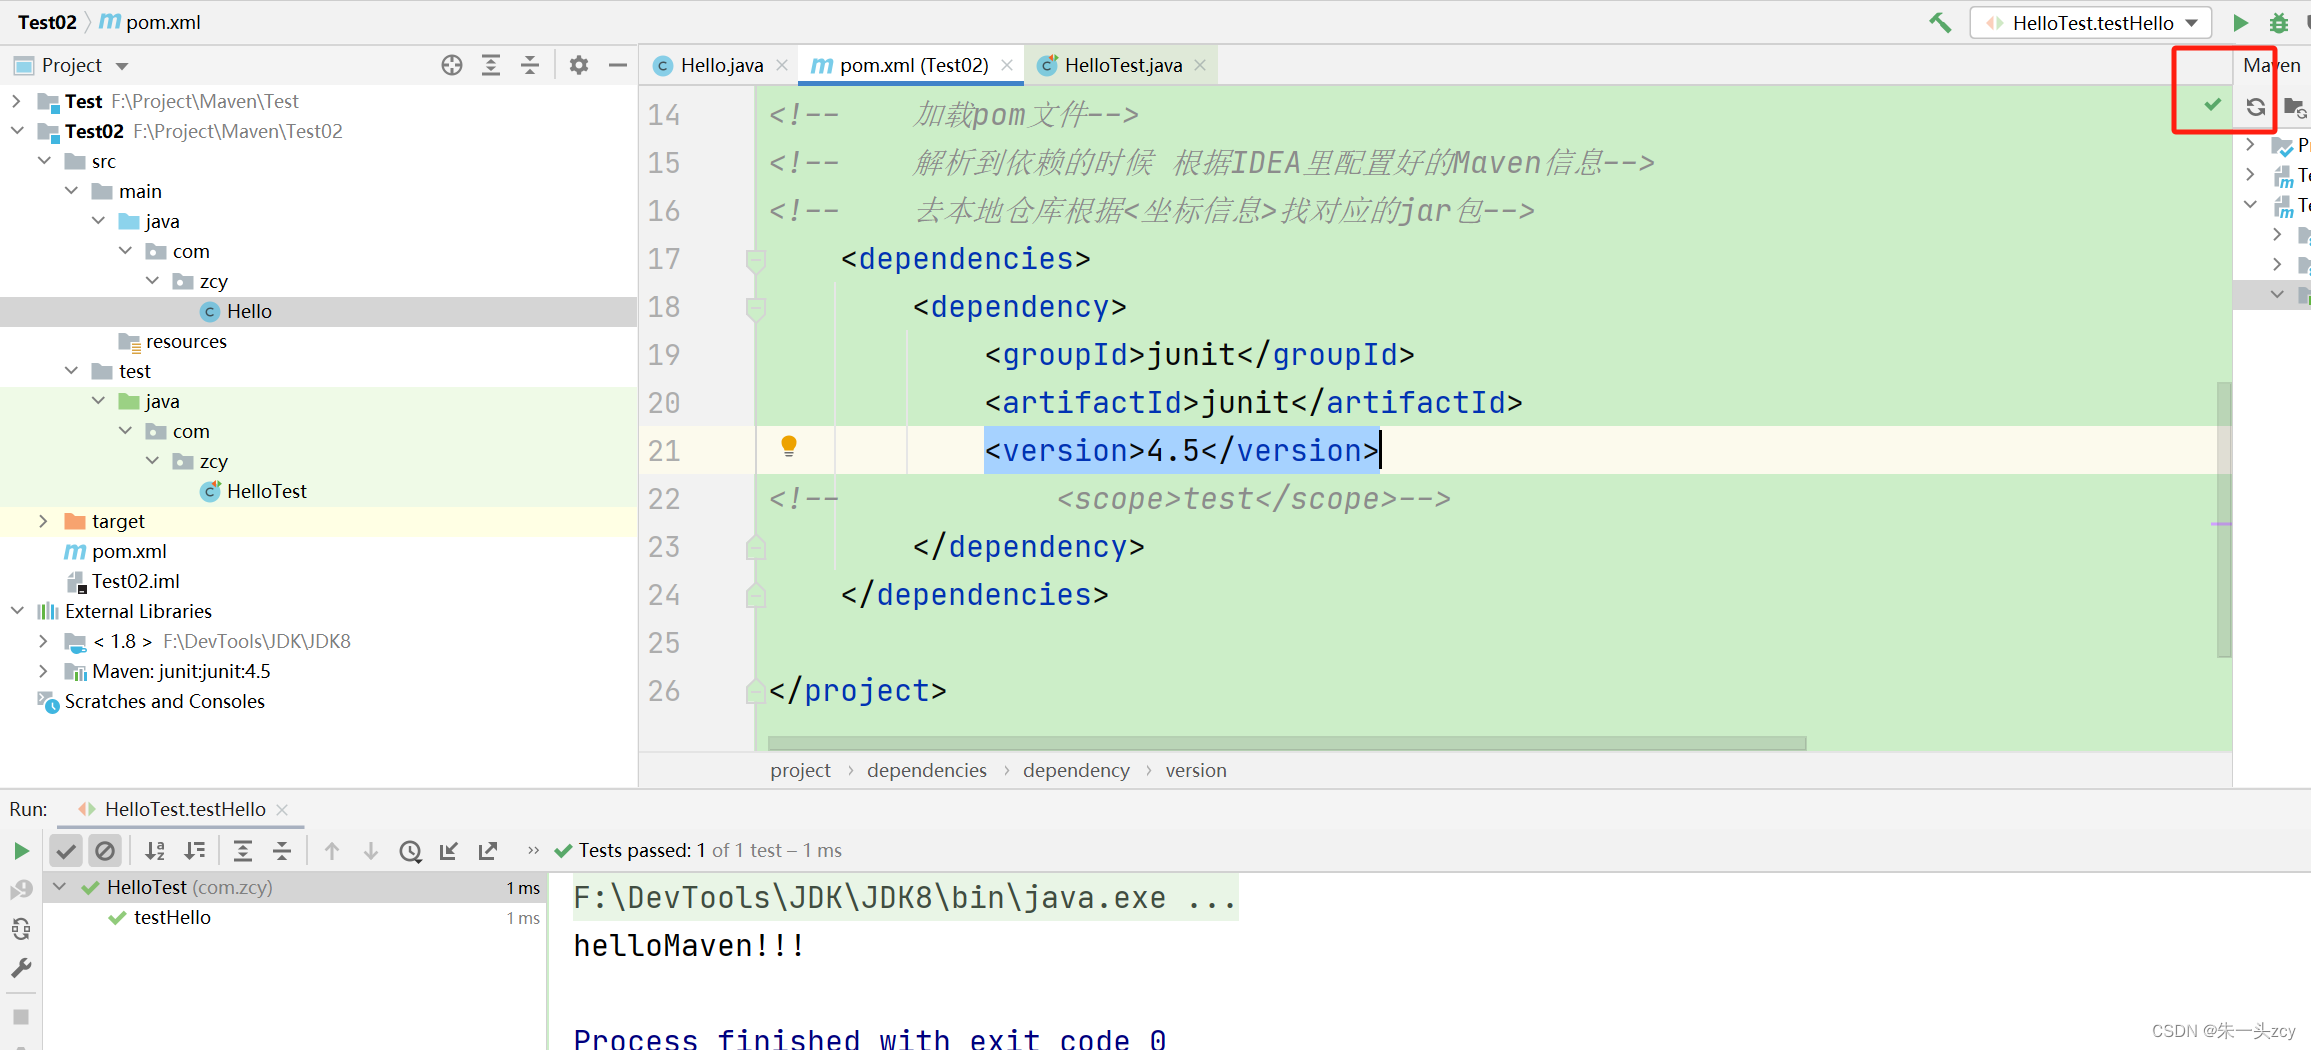Collapse External Libraries node
The image size is (2311, 1050).
(16, 611)
